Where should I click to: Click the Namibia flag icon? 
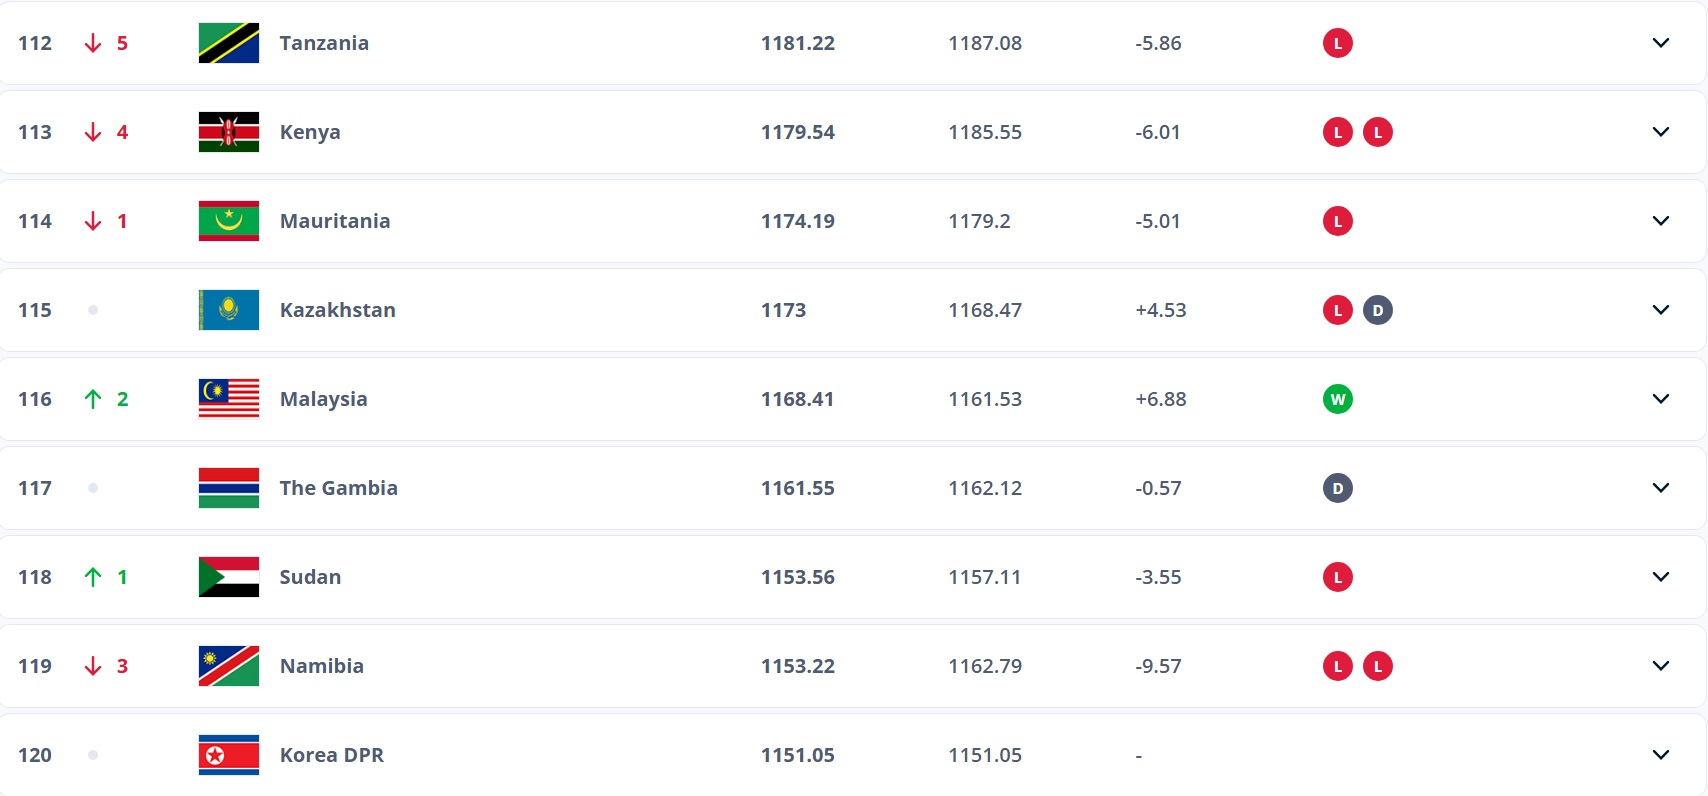click(229, 666)
